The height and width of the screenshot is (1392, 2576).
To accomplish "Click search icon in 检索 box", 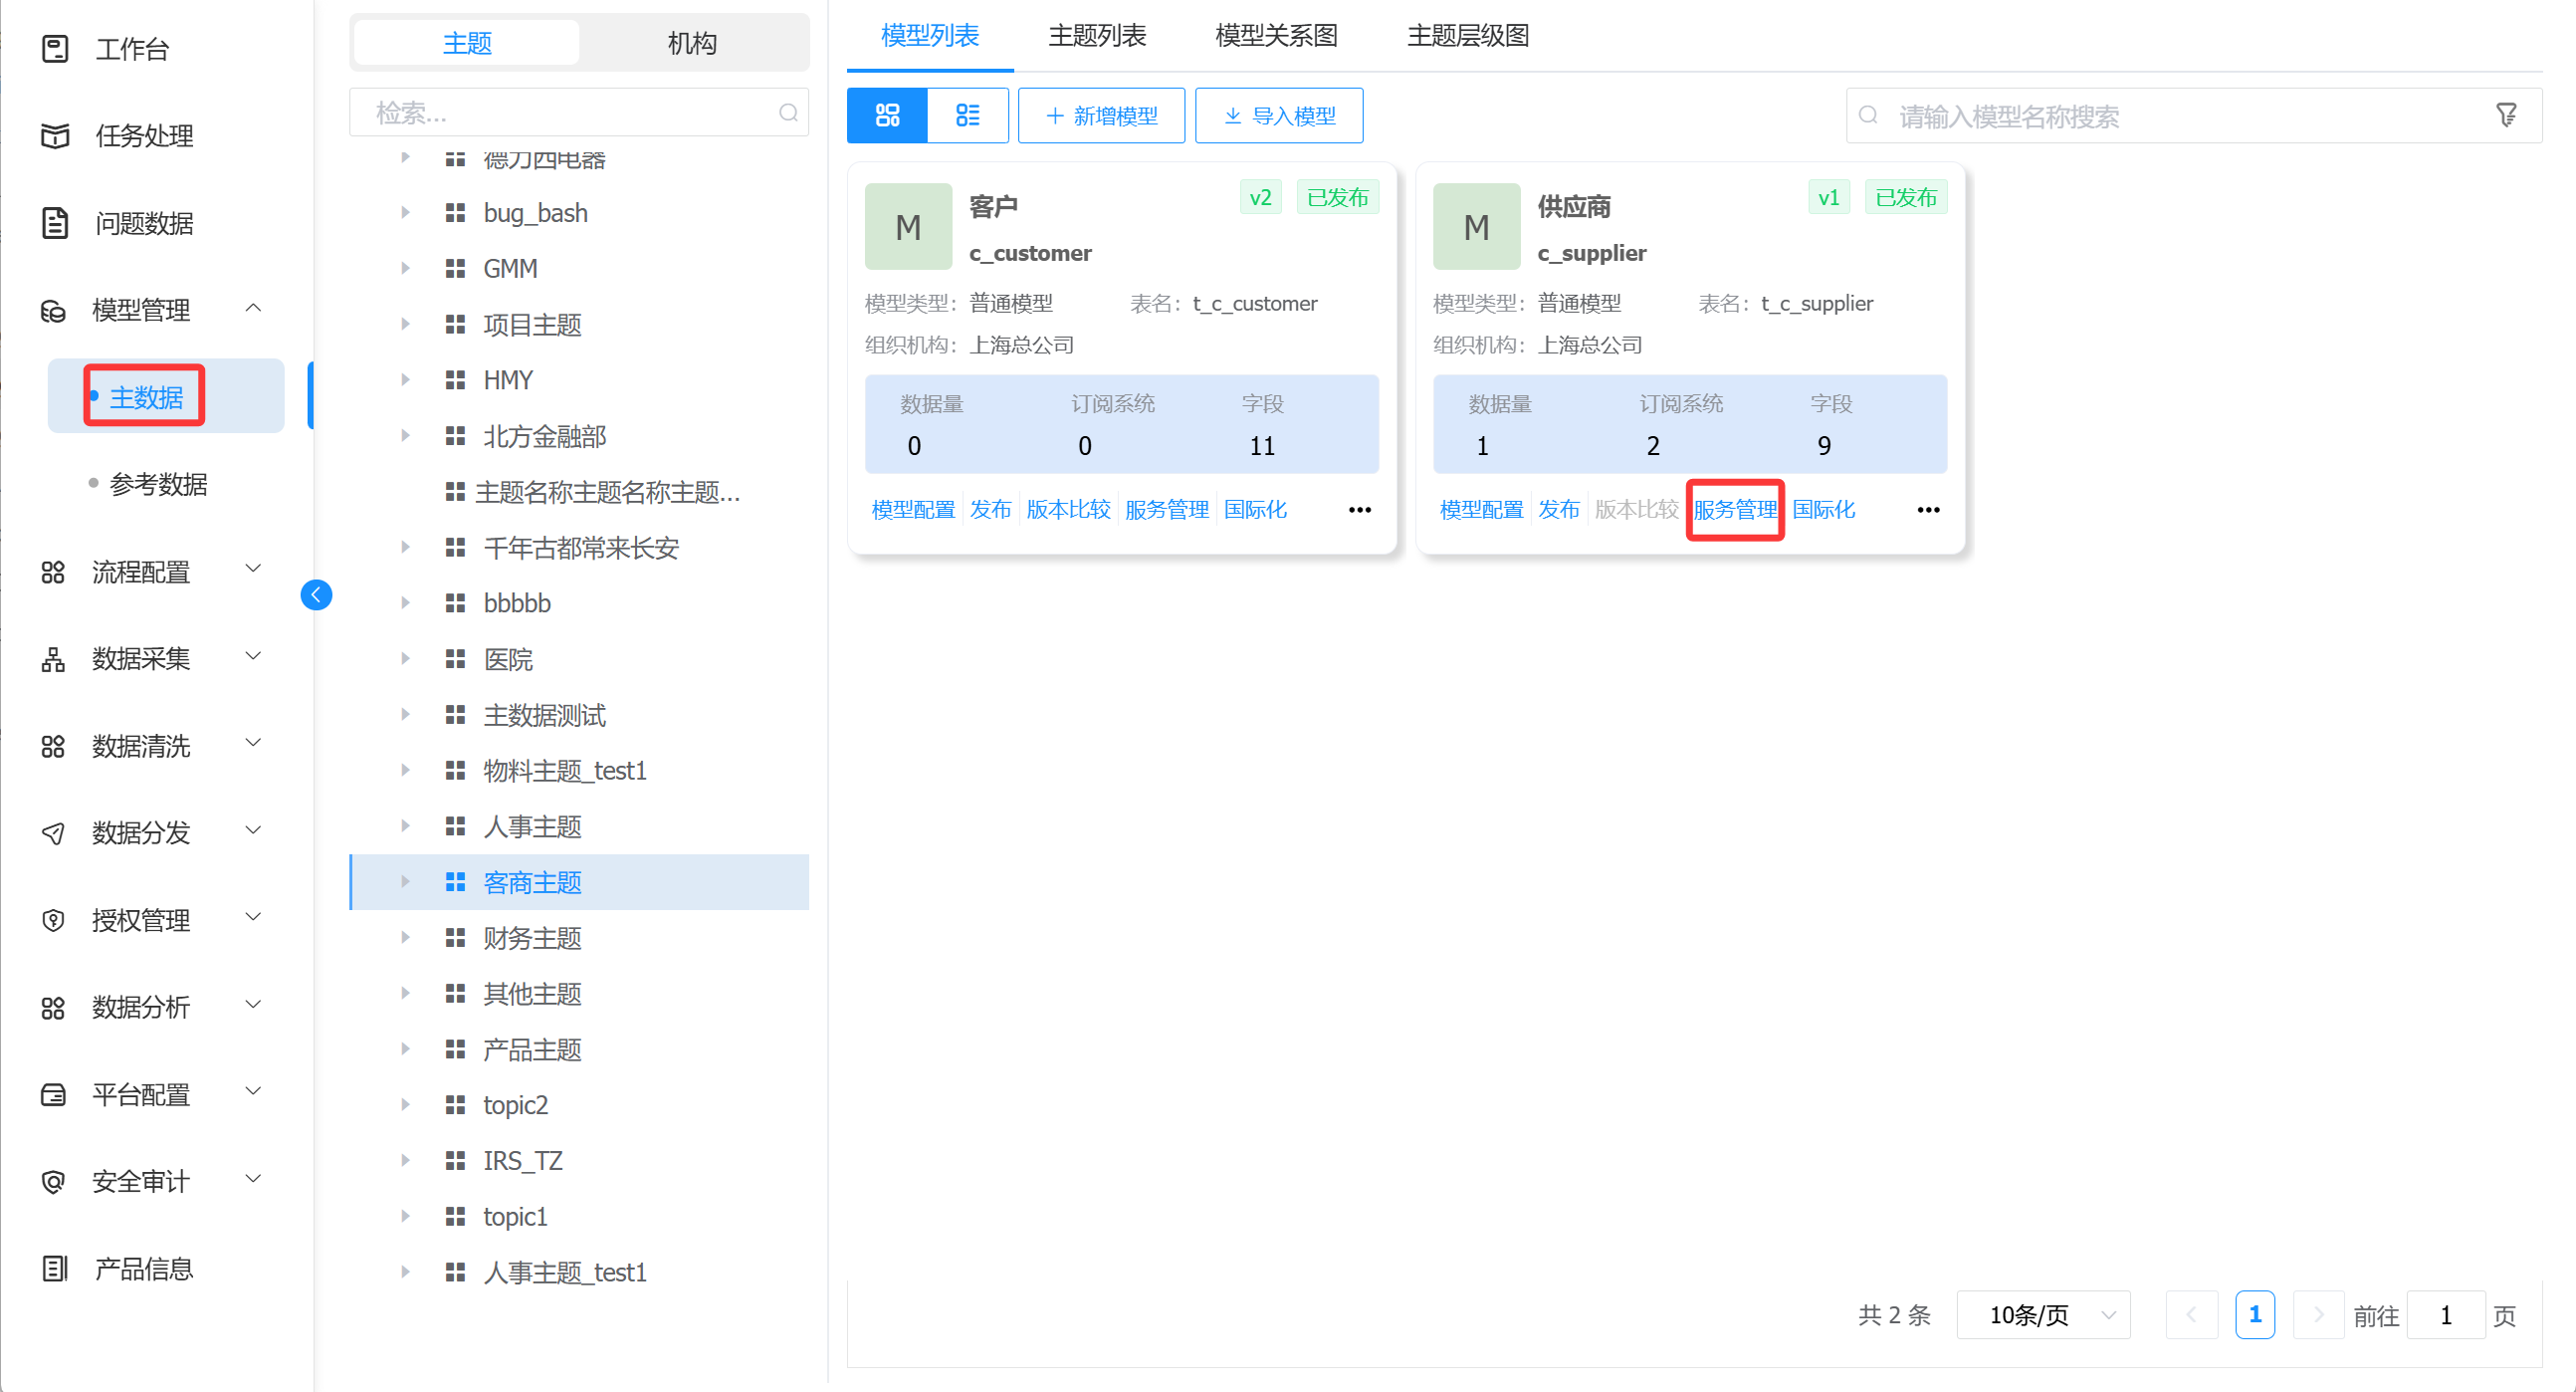I will (x=788, y=113).
